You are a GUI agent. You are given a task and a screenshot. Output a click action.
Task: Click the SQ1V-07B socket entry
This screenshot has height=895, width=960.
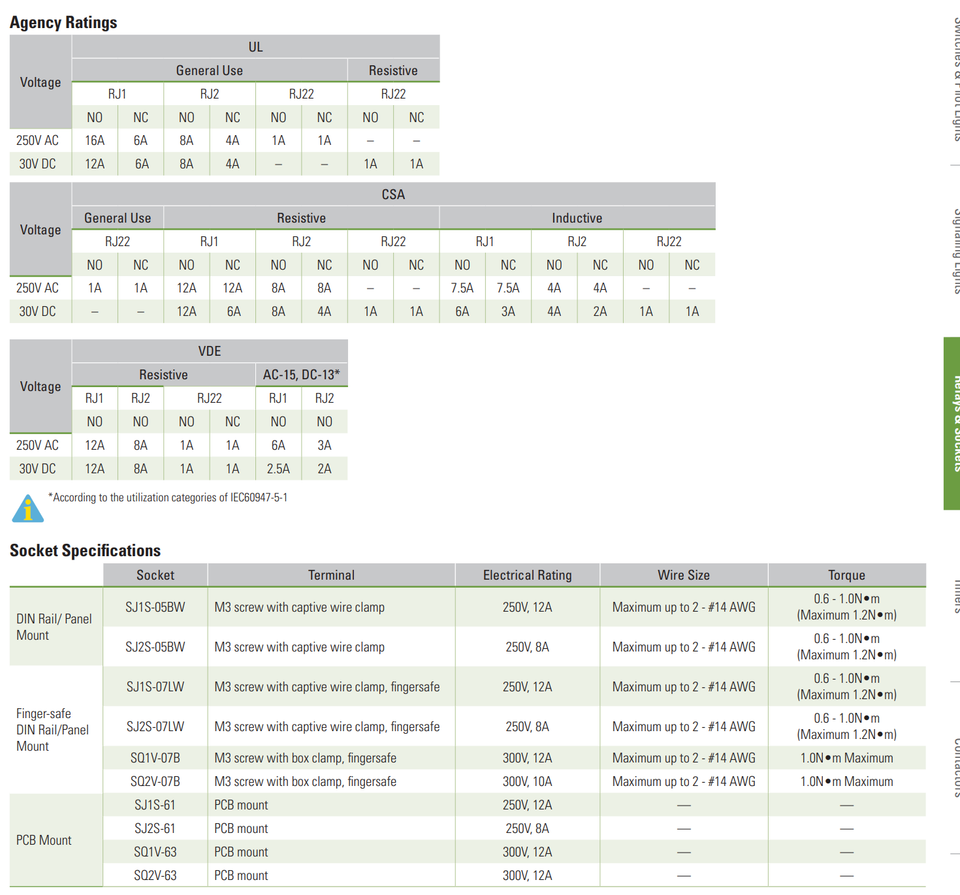point(155,758)
